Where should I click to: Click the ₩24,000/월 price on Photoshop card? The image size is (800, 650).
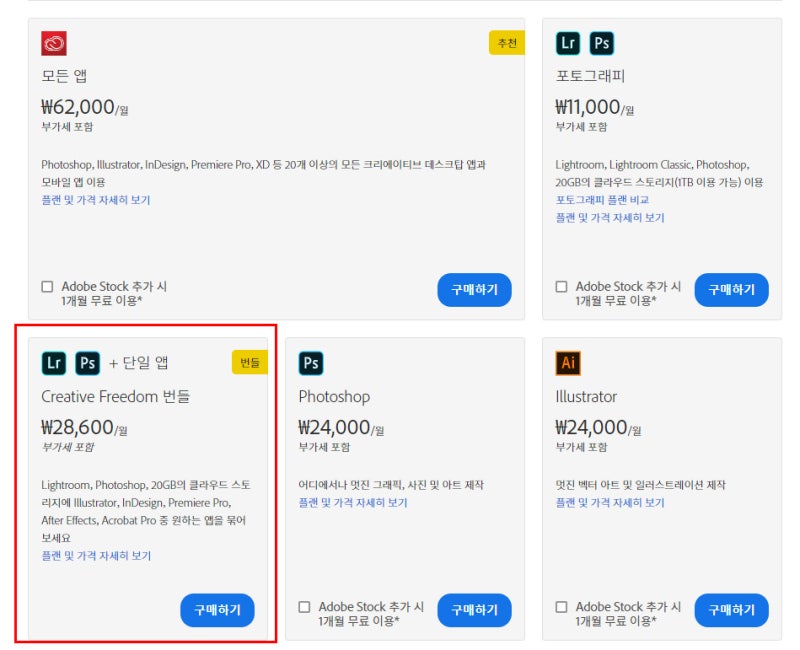[341, 428]
